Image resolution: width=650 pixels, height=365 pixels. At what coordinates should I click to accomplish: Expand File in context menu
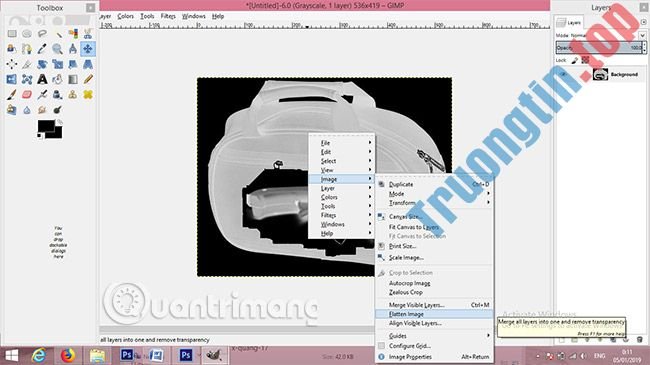click(342, 143)
